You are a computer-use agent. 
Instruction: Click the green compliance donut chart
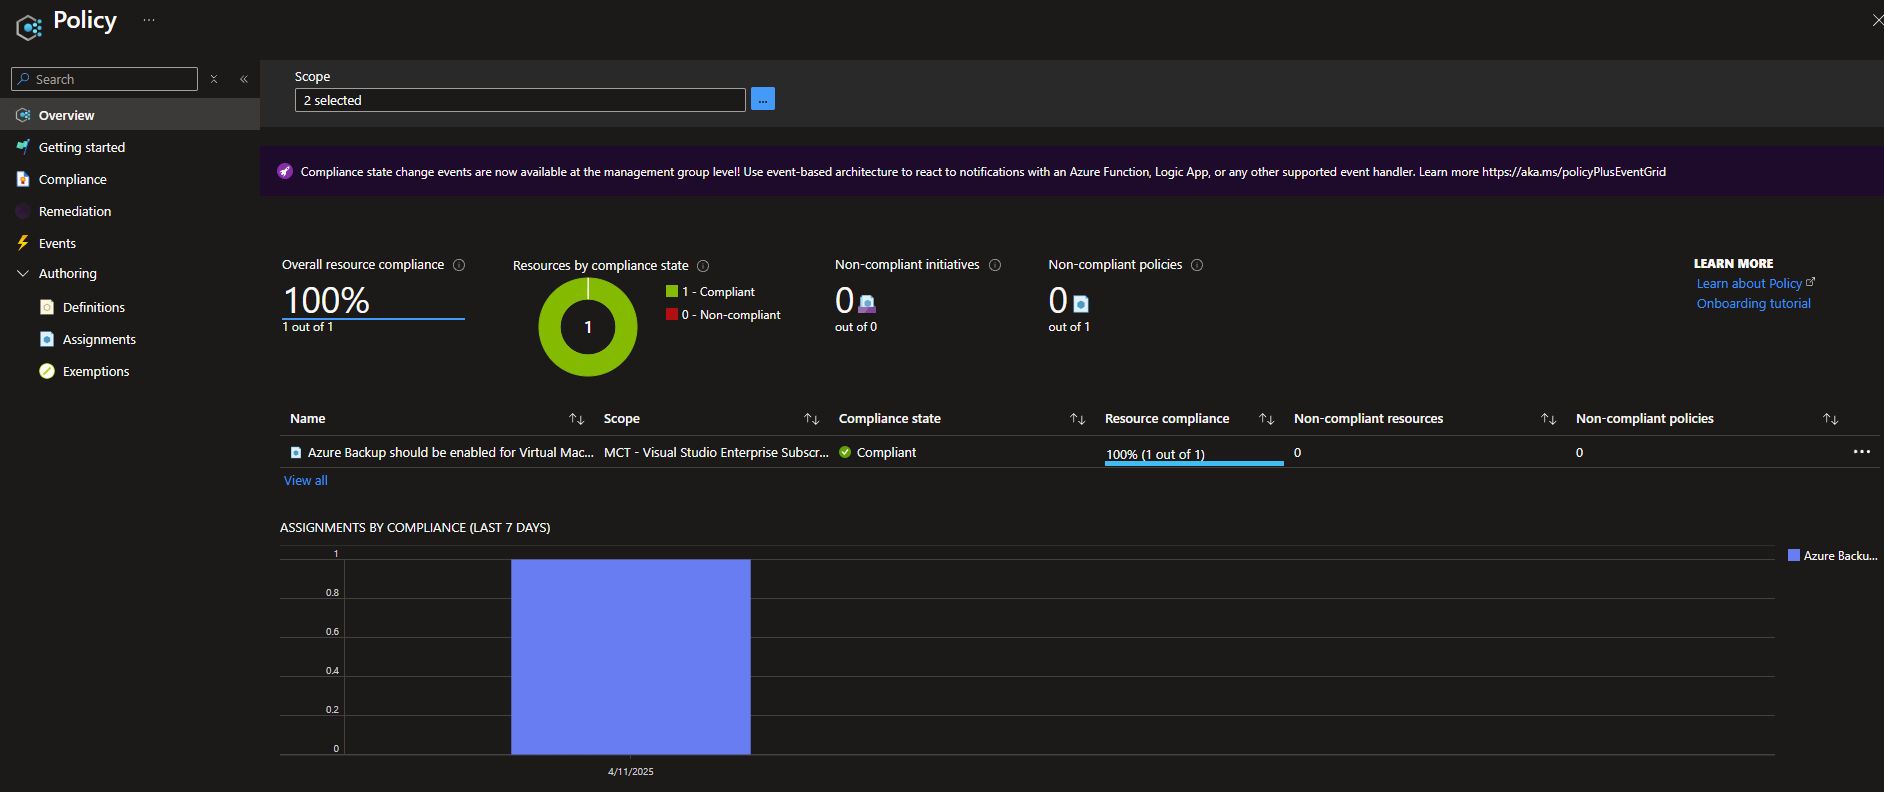tap(588, 327)
